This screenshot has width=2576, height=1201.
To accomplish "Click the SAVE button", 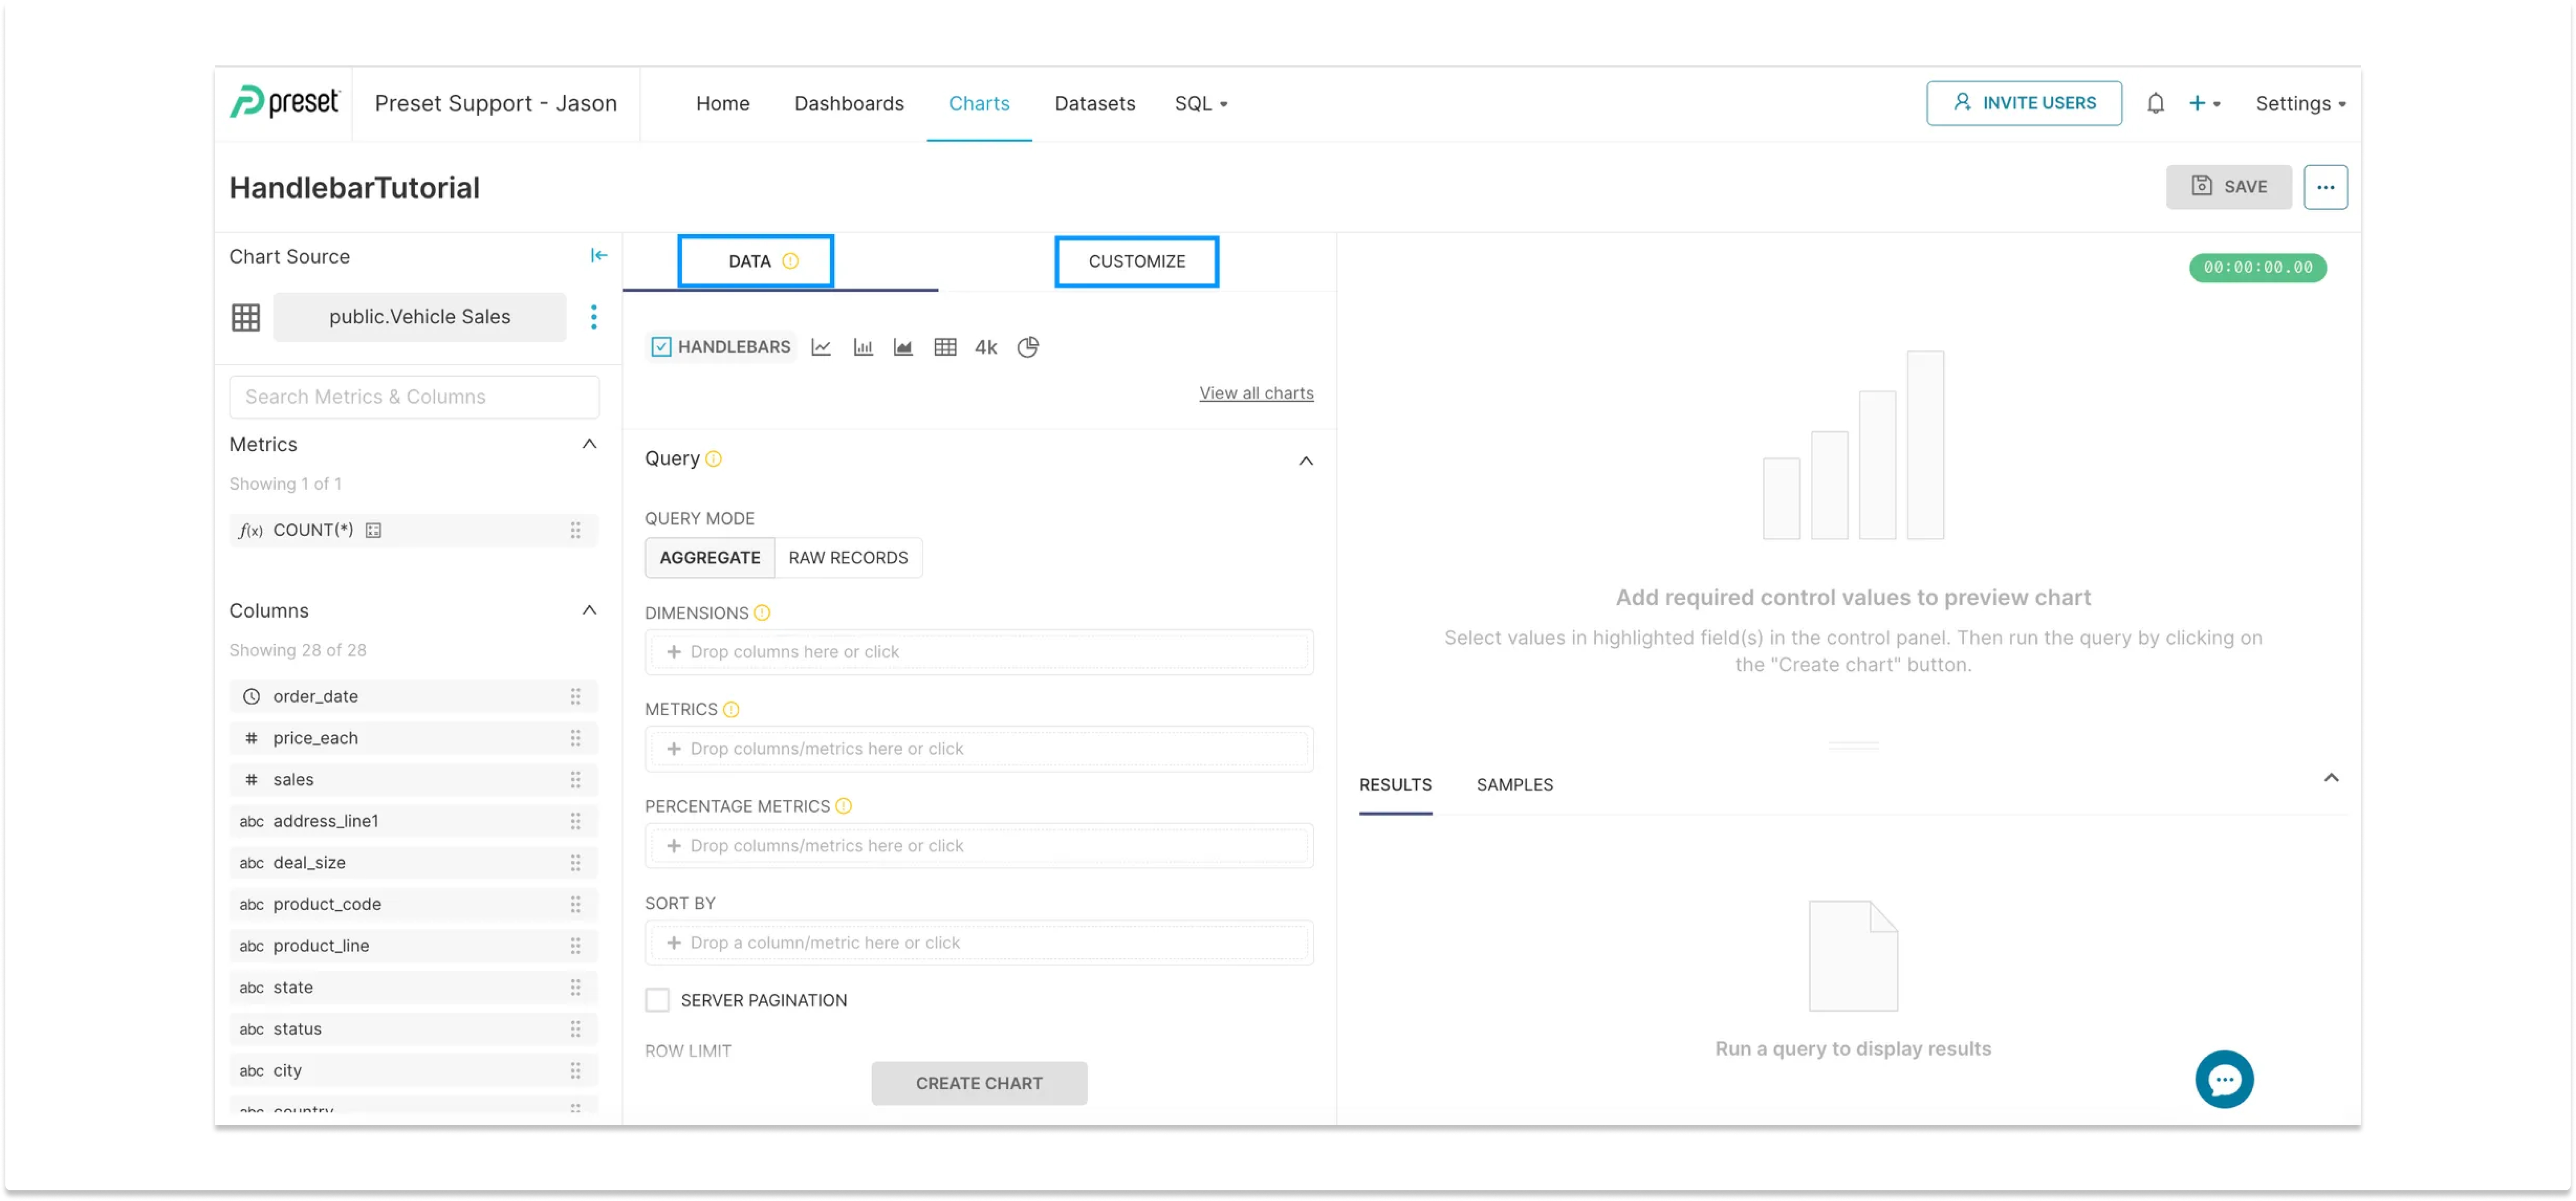I will click(x=2229, y=187).
